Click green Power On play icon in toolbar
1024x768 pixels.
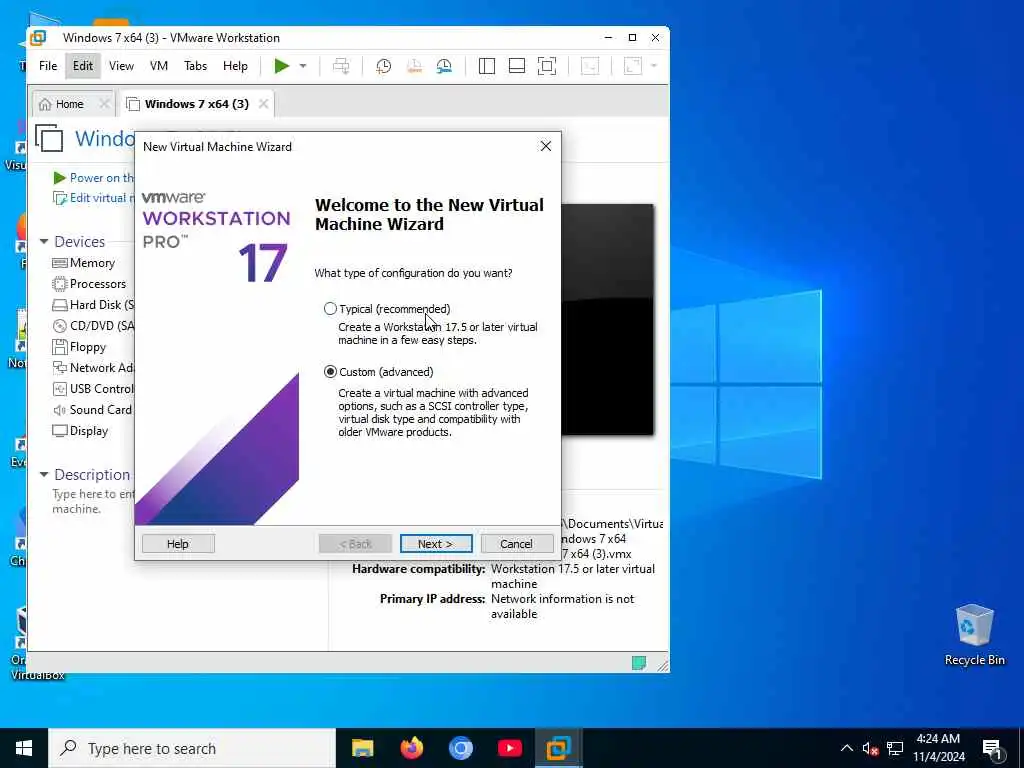(x=281, y=66)
